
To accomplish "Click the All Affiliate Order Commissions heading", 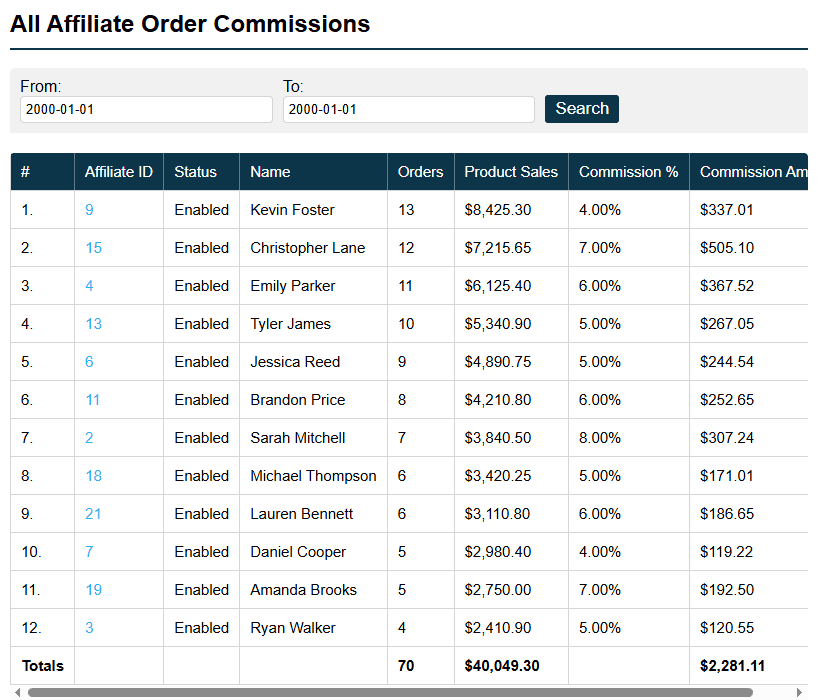I will (190, 24).
